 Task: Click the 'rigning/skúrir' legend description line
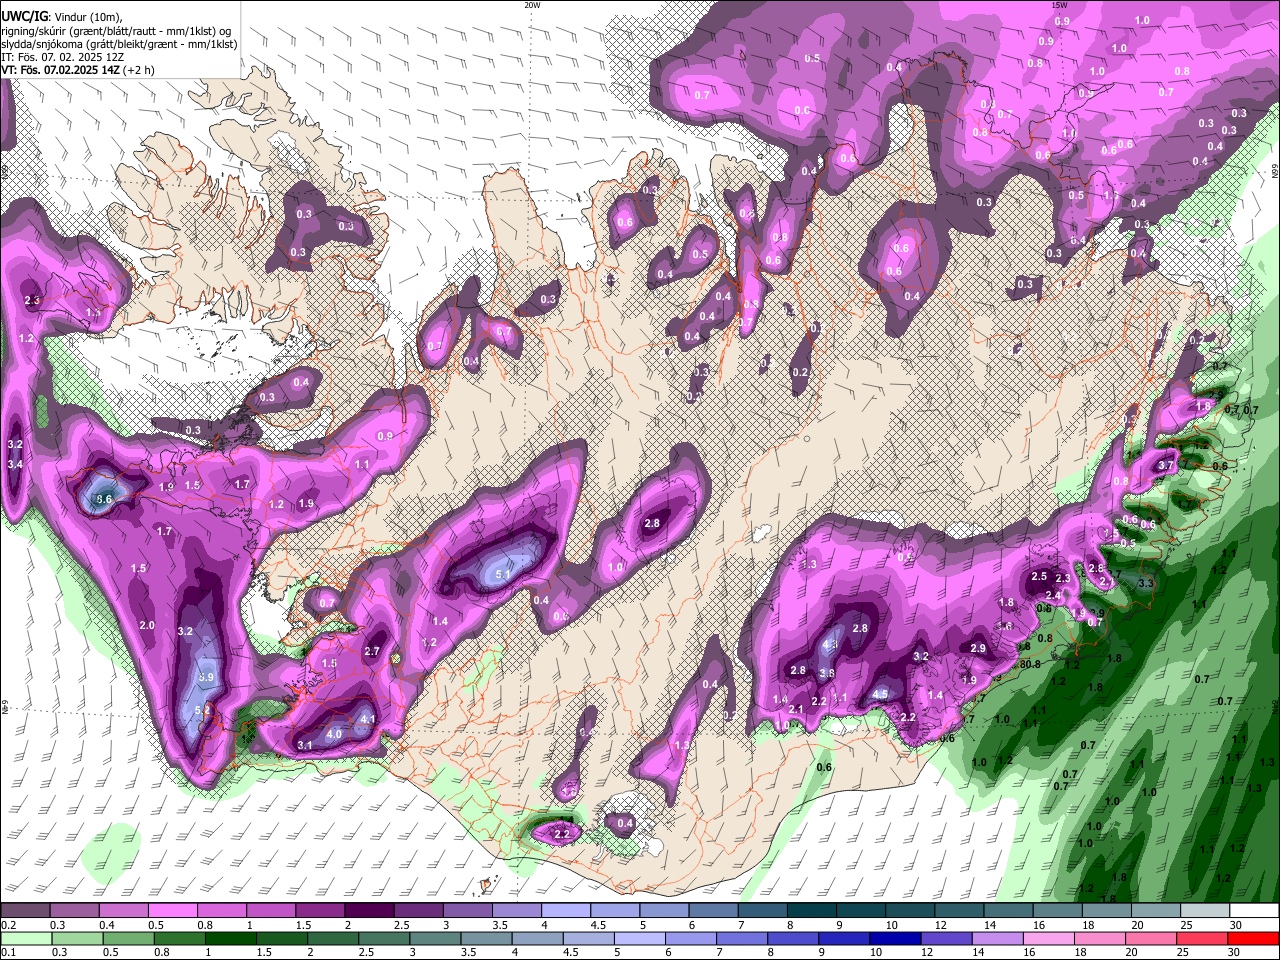[116, 31]
